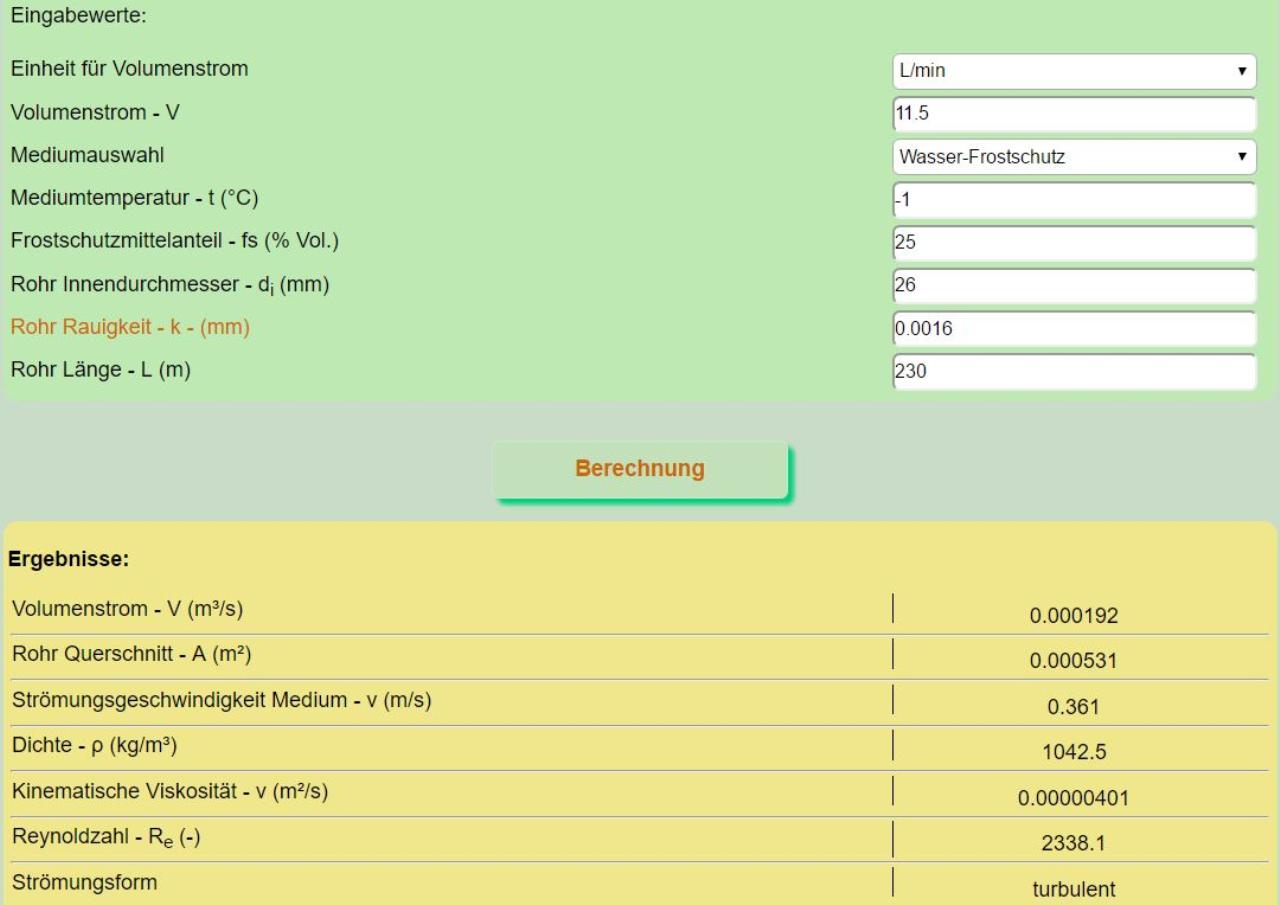The height and width of the screenshot is (905, 1280).
Task: Select the Reynoldzahl value 2338.1
Action: click(x=1073, y=843)
